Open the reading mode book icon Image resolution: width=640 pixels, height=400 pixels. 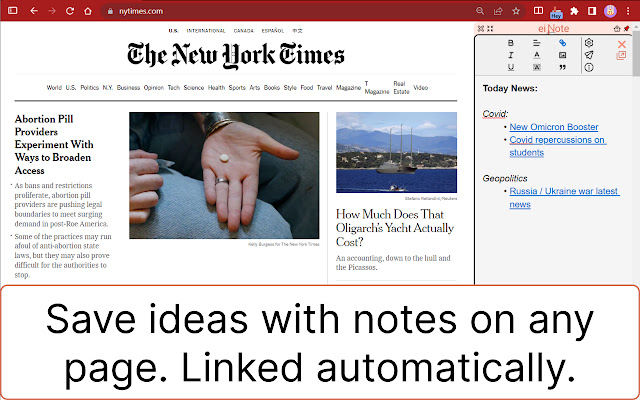pos(538,11)
